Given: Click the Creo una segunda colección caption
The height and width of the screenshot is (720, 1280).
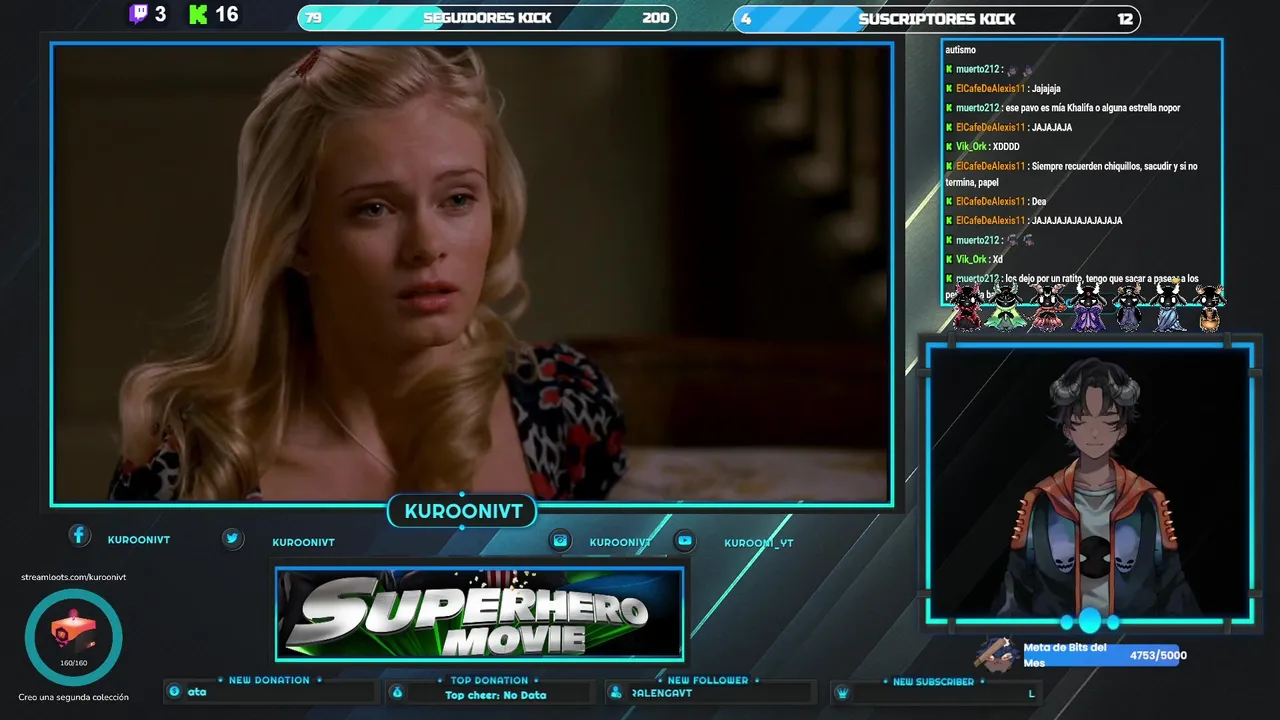Looking at the screenshot, I should 74,698.
